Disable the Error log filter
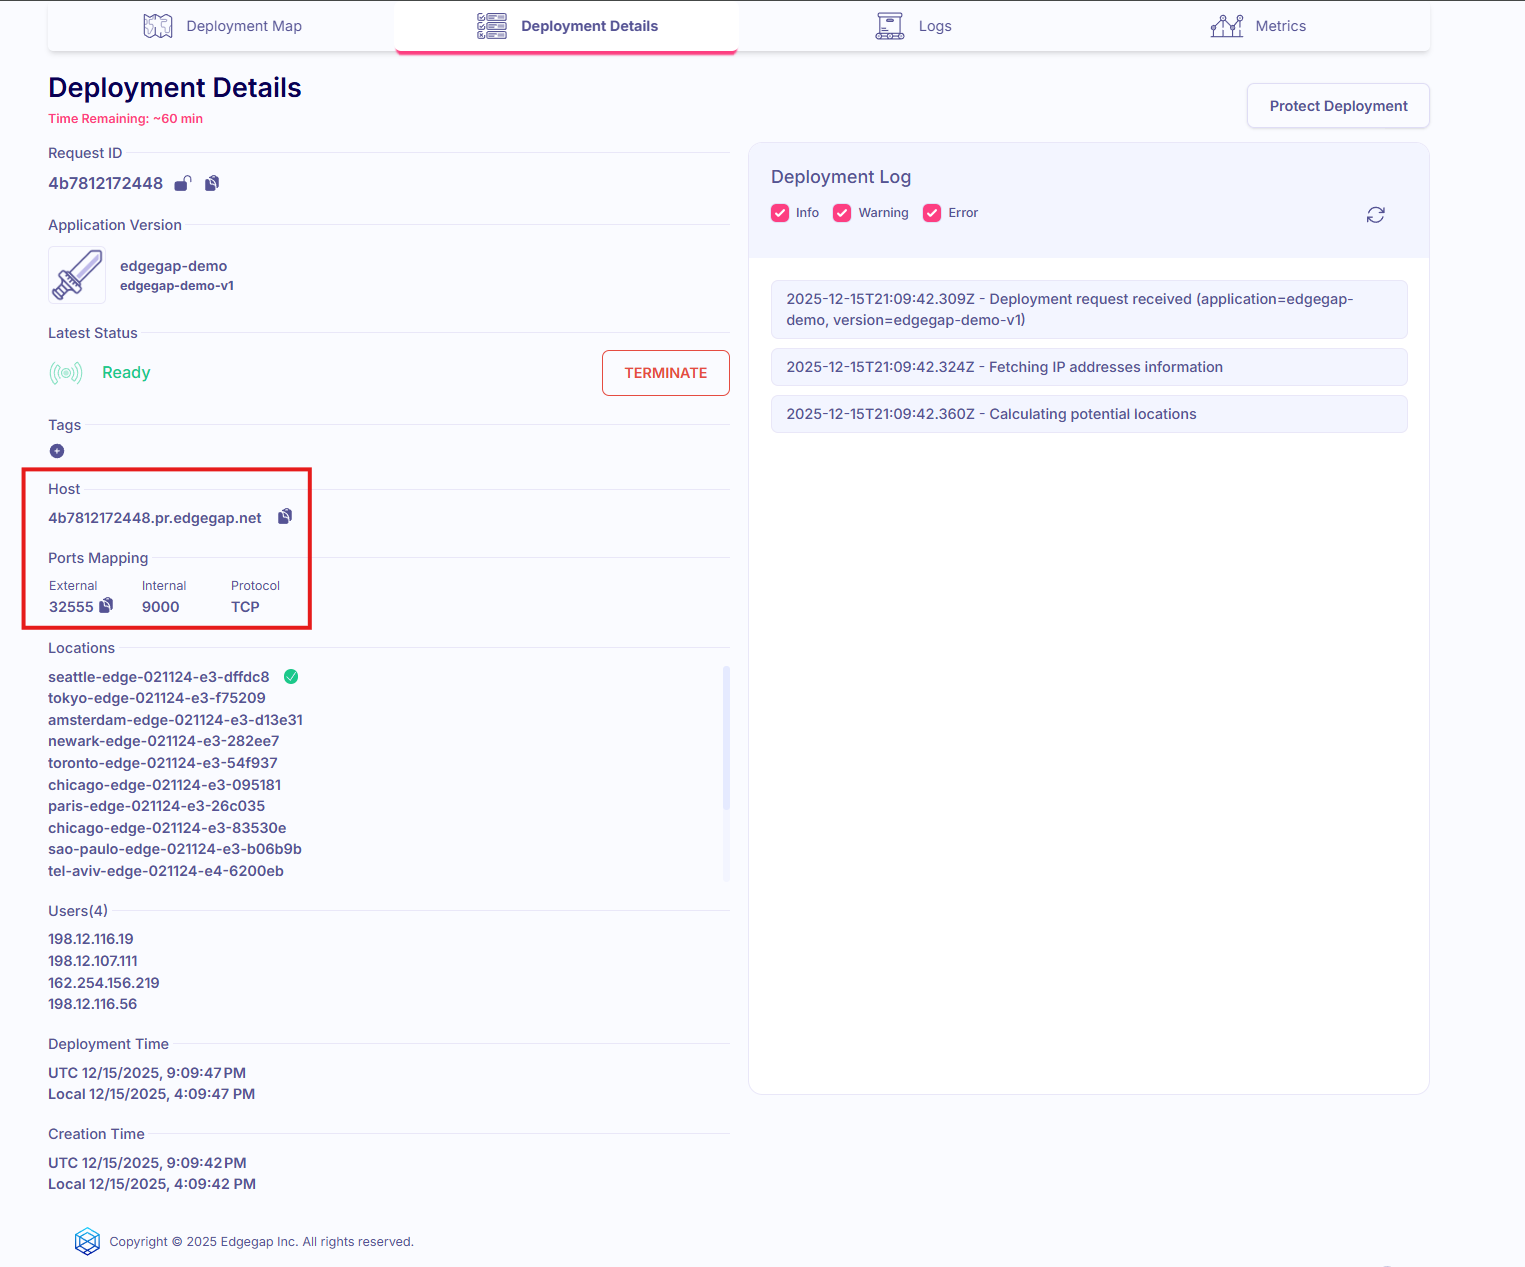The width and height of the screenshot is (1525, 1267). click(x=933, y=213)
